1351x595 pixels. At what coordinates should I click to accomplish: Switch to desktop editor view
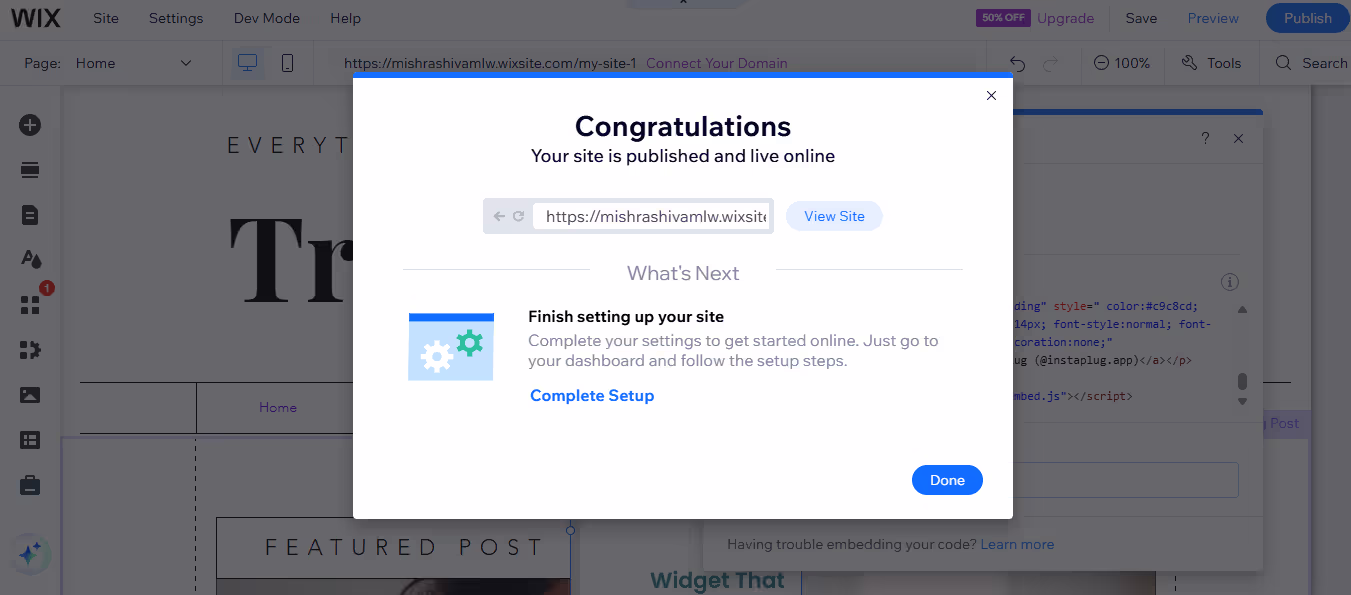[247, 62]
